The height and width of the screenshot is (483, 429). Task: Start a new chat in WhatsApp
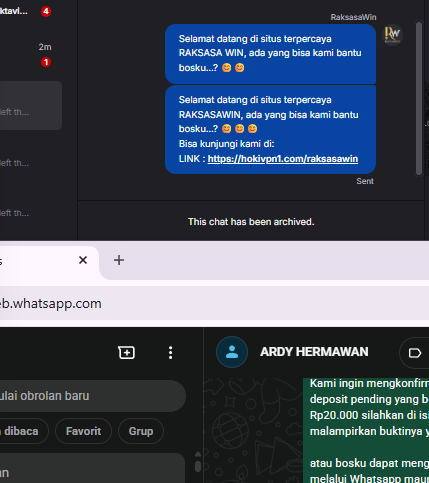click(x=126, y=352)
